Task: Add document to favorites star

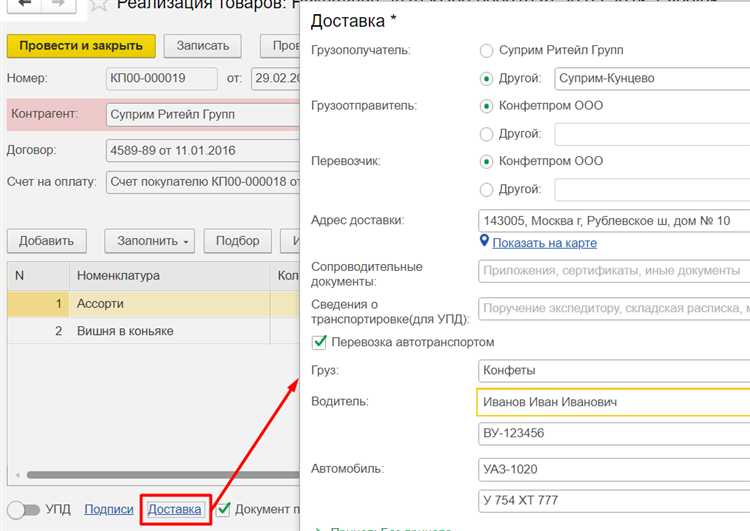Action: click(x=98, y=5)
